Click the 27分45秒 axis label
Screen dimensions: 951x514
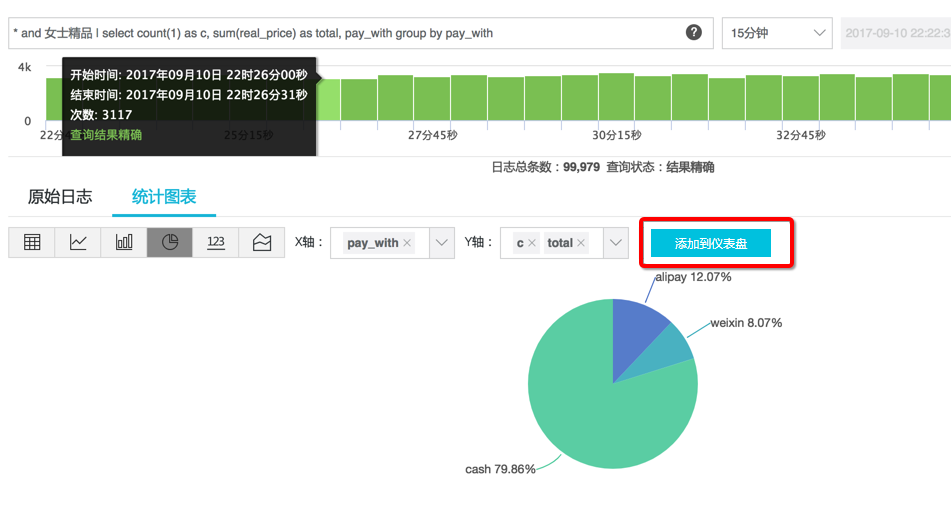click(x=432, y=135)
